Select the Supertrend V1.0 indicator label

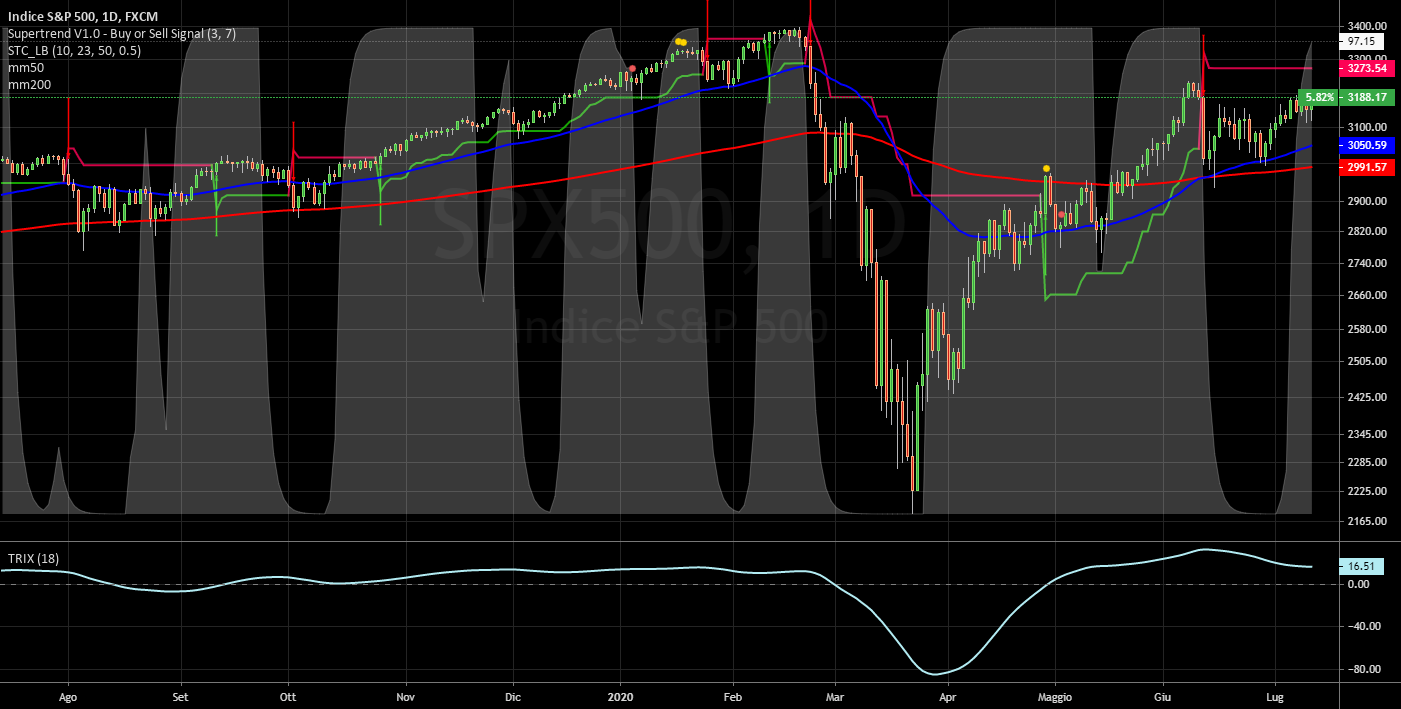click(x=123, y=34)
